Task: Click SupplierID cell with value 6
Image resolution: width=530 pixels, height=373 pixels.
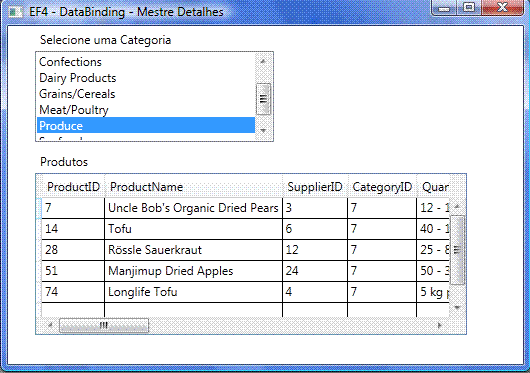Action: pyautogui.click(x=315, y=229)
